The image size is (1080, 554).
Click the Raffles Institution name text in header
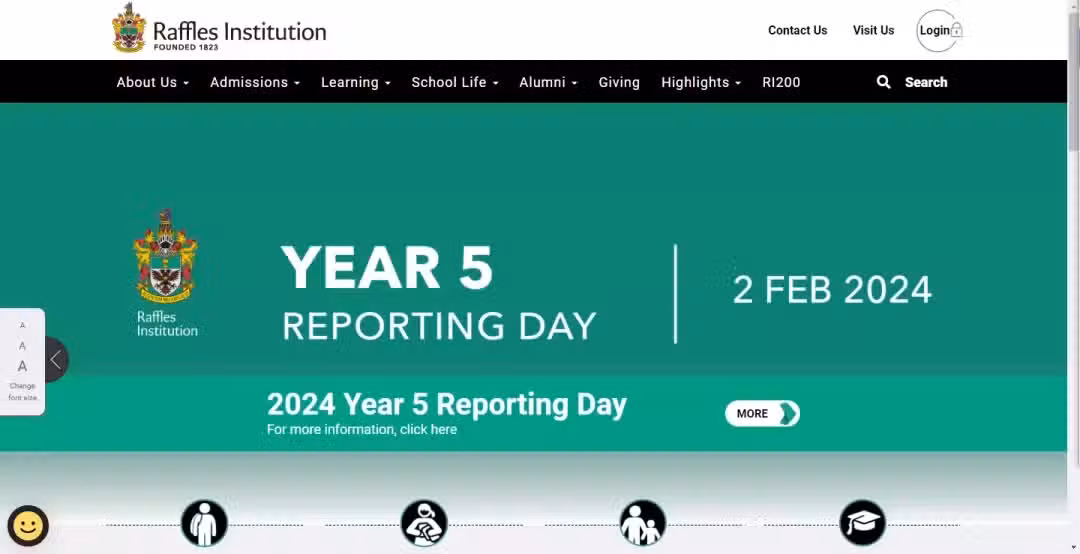pos(239,32)
